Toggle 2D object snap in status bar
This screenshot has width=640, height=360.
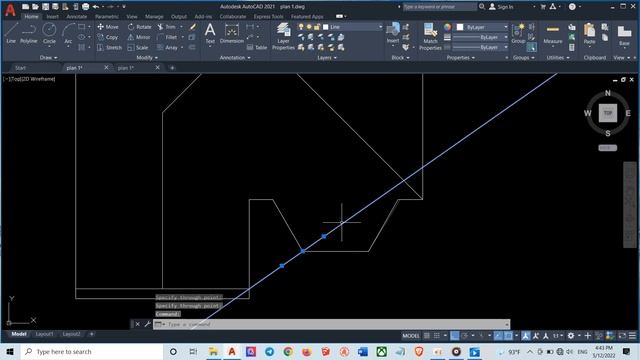508,336
